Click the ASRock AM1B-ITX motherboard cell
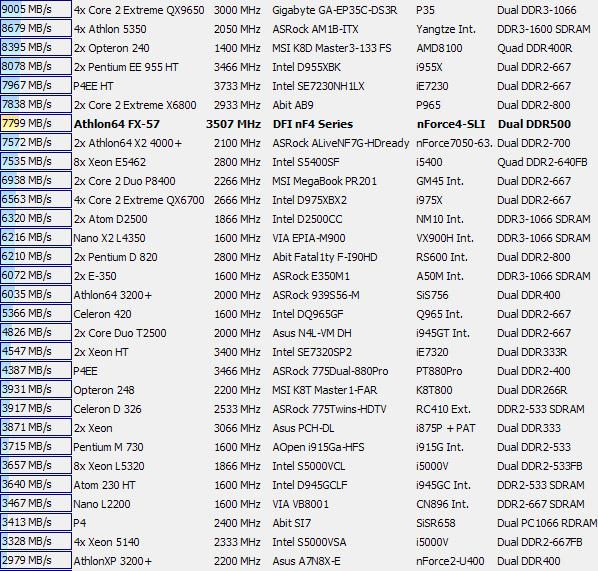 [315, 29]
